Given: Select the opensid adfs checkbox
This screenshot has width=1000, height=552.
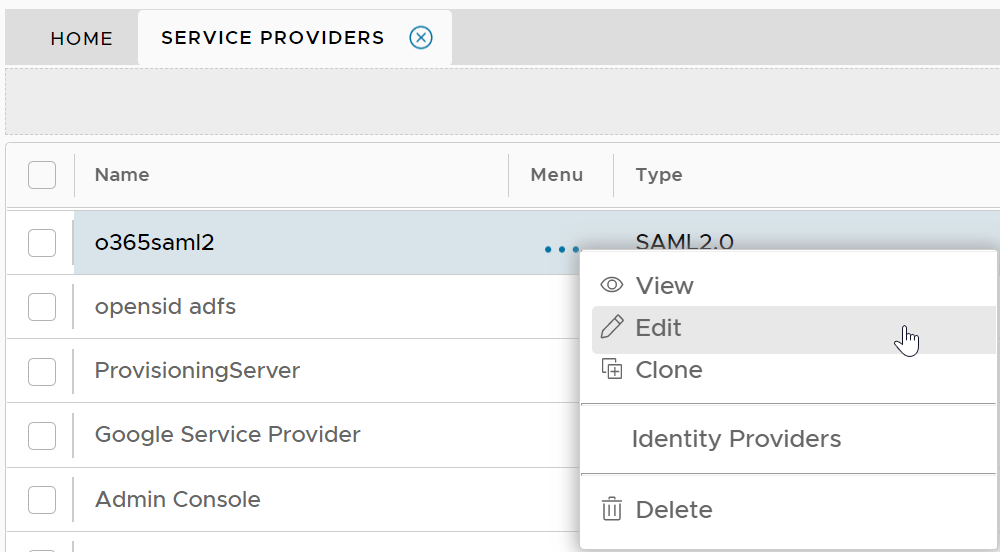Looking at the screenshot, I should pyautogui.click(x=42, y=307).
